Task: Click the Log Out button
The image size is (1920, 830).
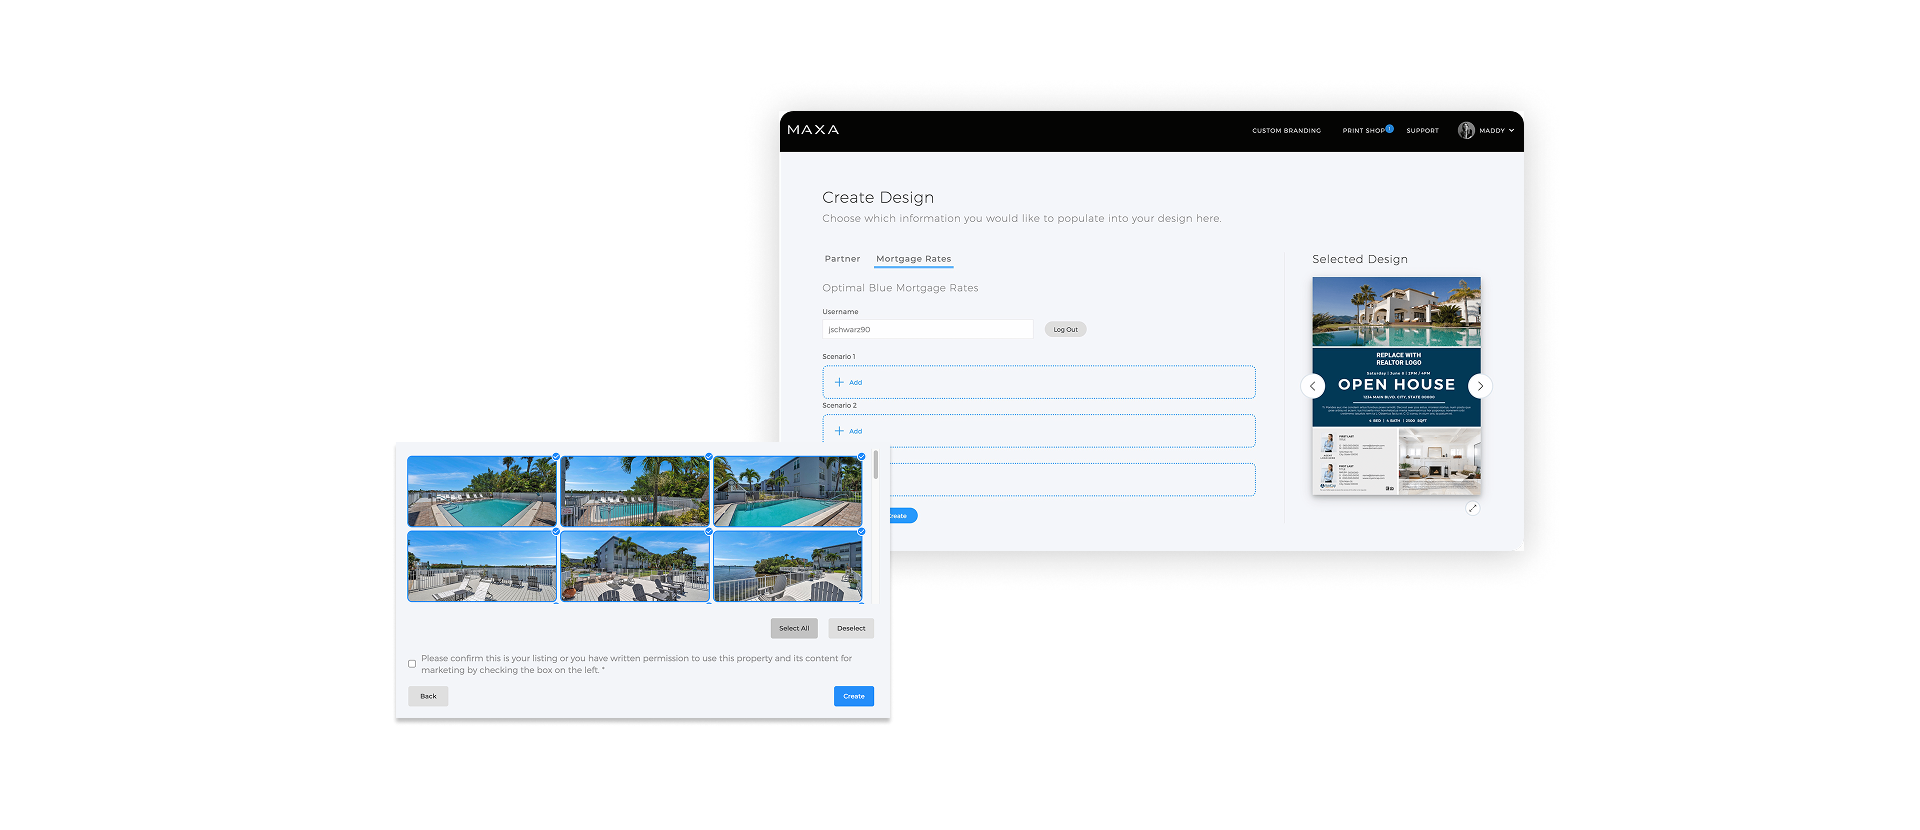Action: point(1065,329)
